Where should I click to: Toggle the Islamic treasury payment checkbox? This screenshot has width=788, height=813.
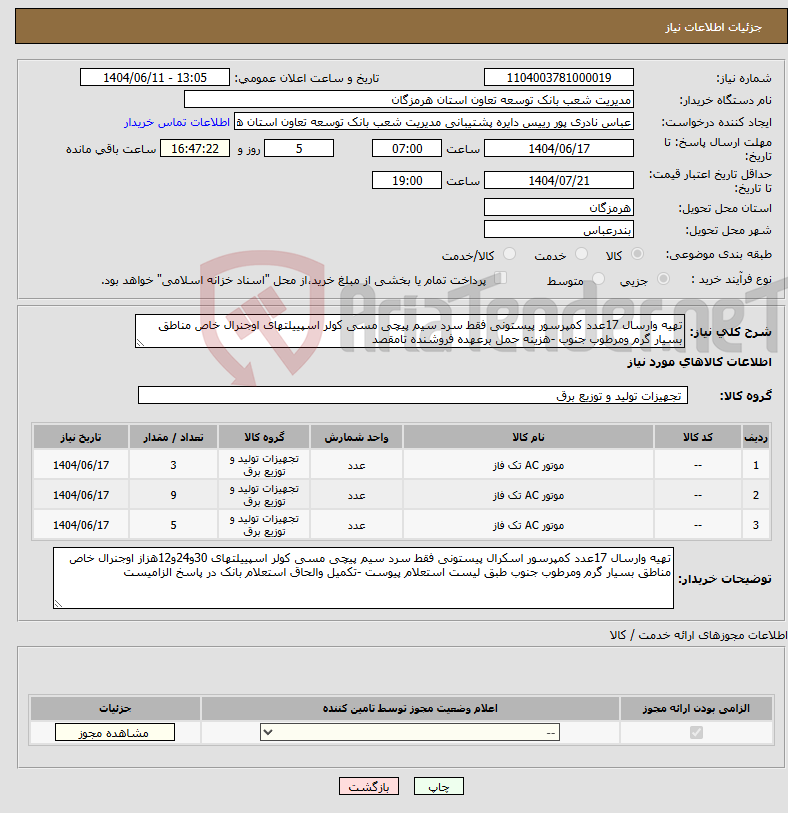500,278
